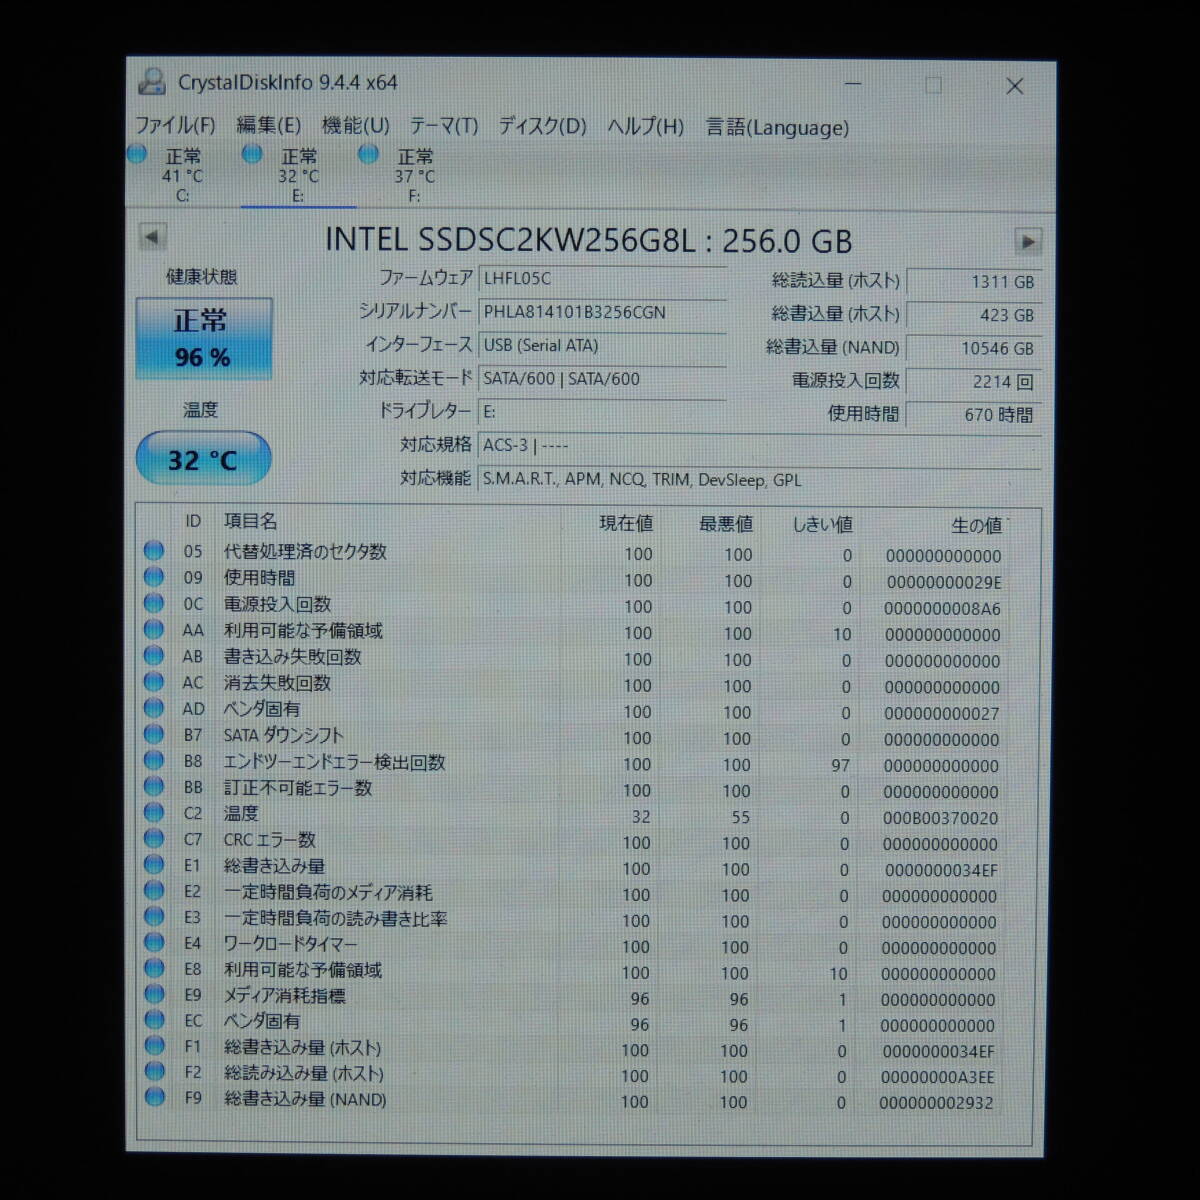
Task: Click status icon for 電源投入回数 attribute row
Action: [153, 603]
